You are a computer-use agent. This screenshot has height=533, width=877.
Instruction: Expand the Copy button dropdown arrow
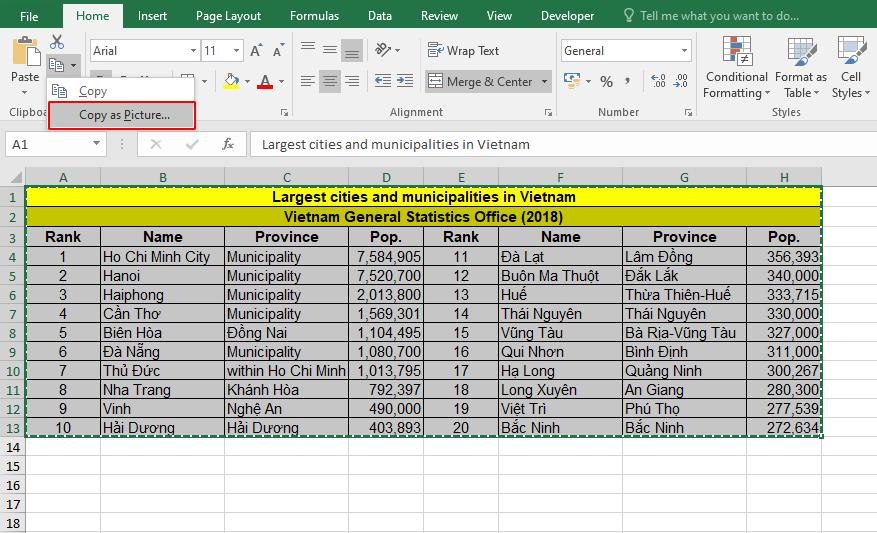click(x=73, y=65)
